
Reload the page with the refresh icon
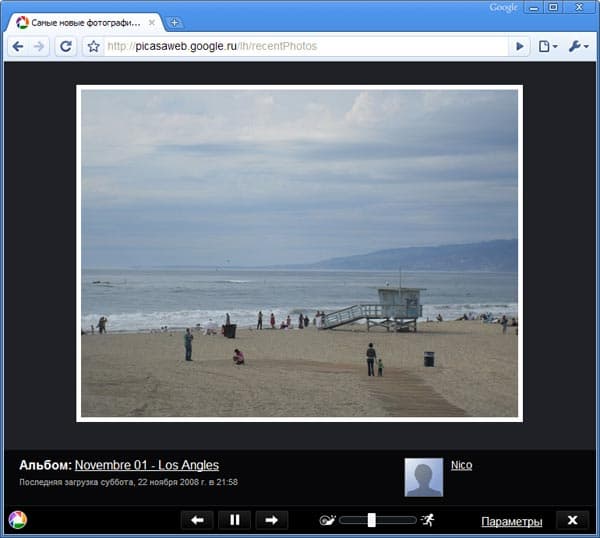pyautogui.click(x=65, y=46)
